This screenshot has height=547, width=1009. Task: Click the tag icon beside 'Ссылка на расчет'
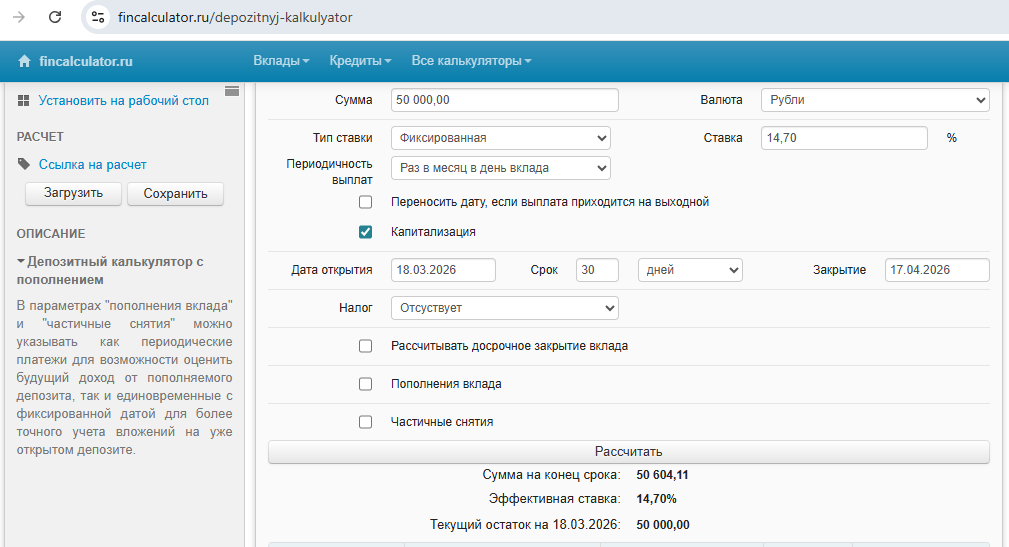pyautogui.click(x=24, y=165)
